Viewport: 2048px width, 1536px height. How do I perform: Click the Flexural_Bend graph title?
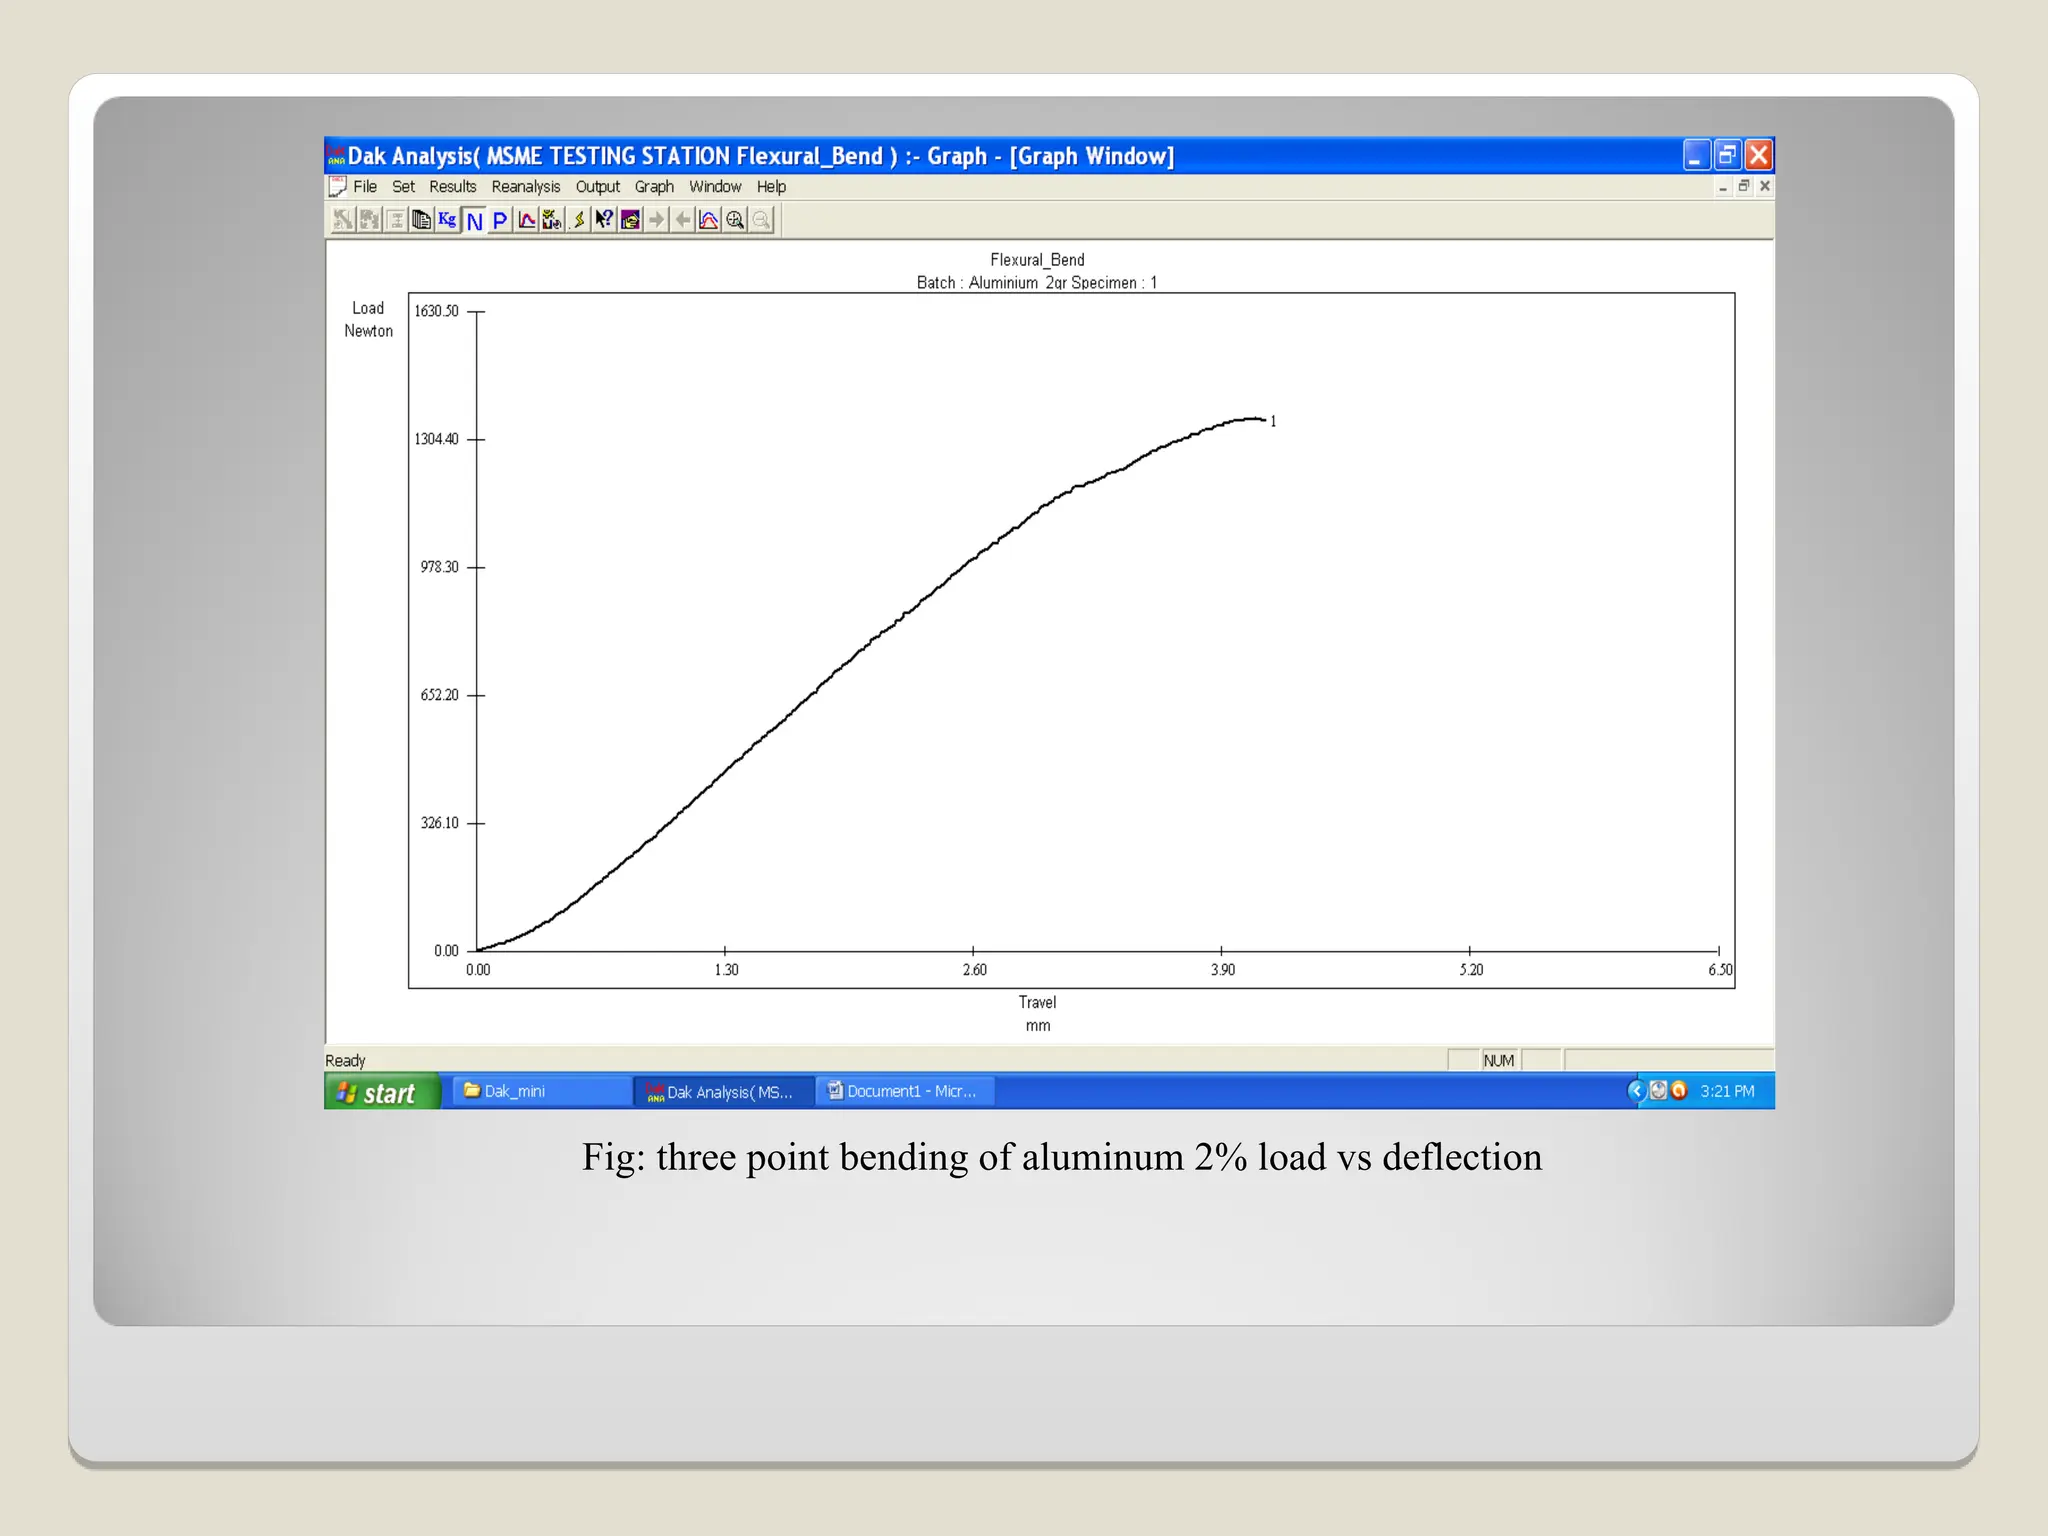(x=1037, y=260)
